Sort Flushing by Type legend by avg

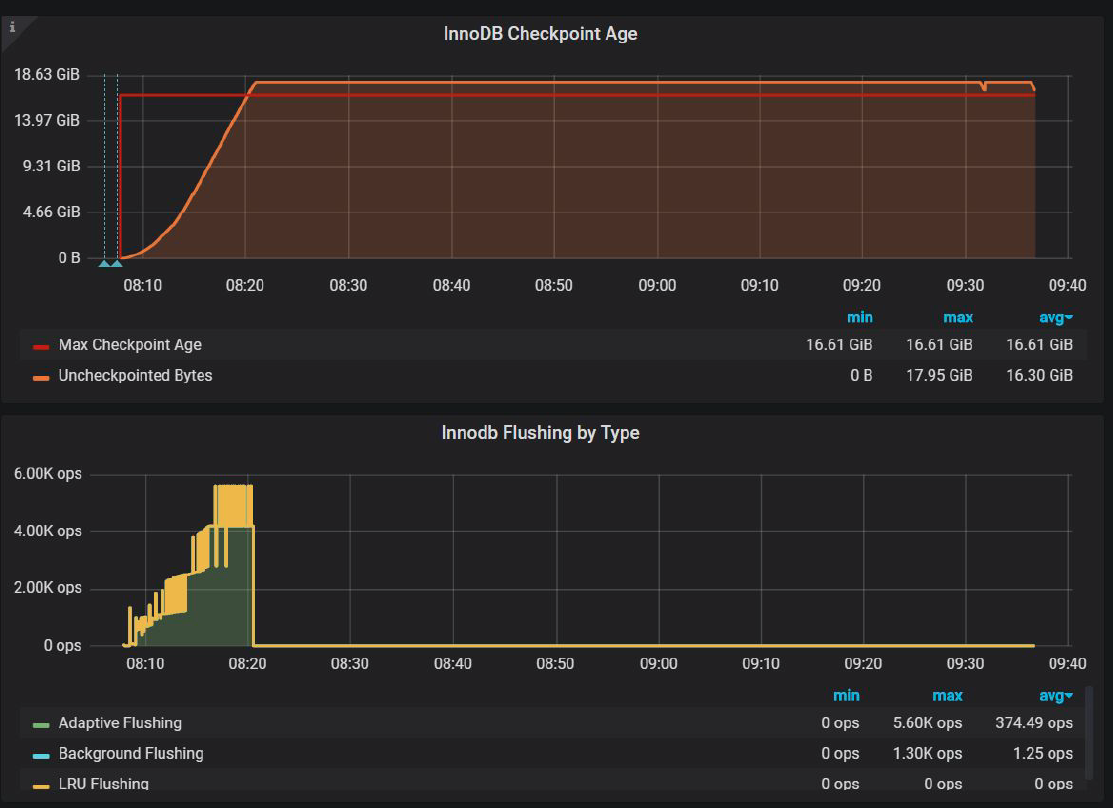tap(1055, 696)
